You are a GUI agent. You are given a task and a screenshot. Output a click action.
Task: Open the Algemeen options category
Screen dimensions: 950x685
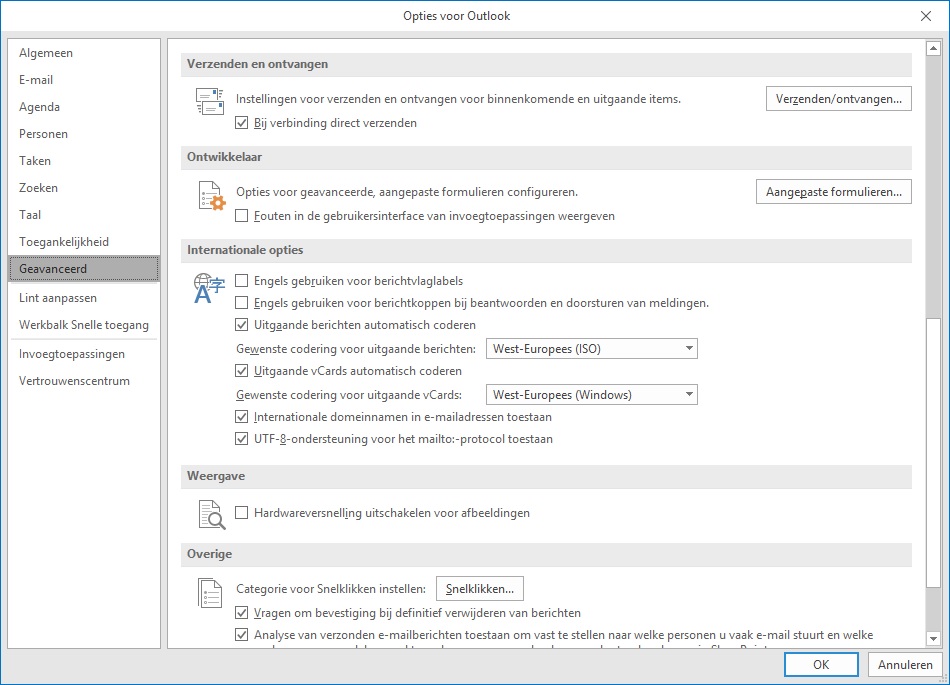84,53
